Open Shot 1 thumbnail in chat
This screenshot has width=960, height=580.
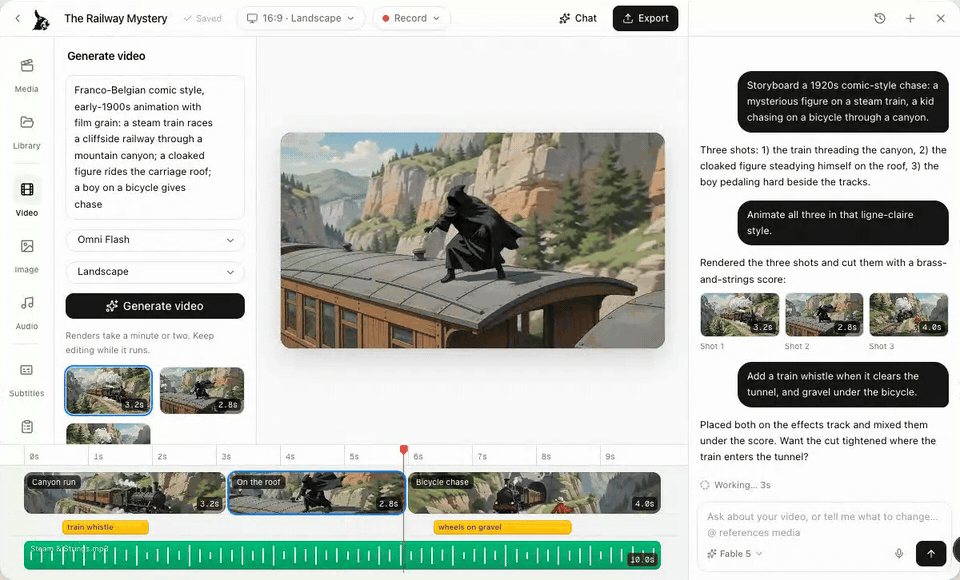point(740,315)
